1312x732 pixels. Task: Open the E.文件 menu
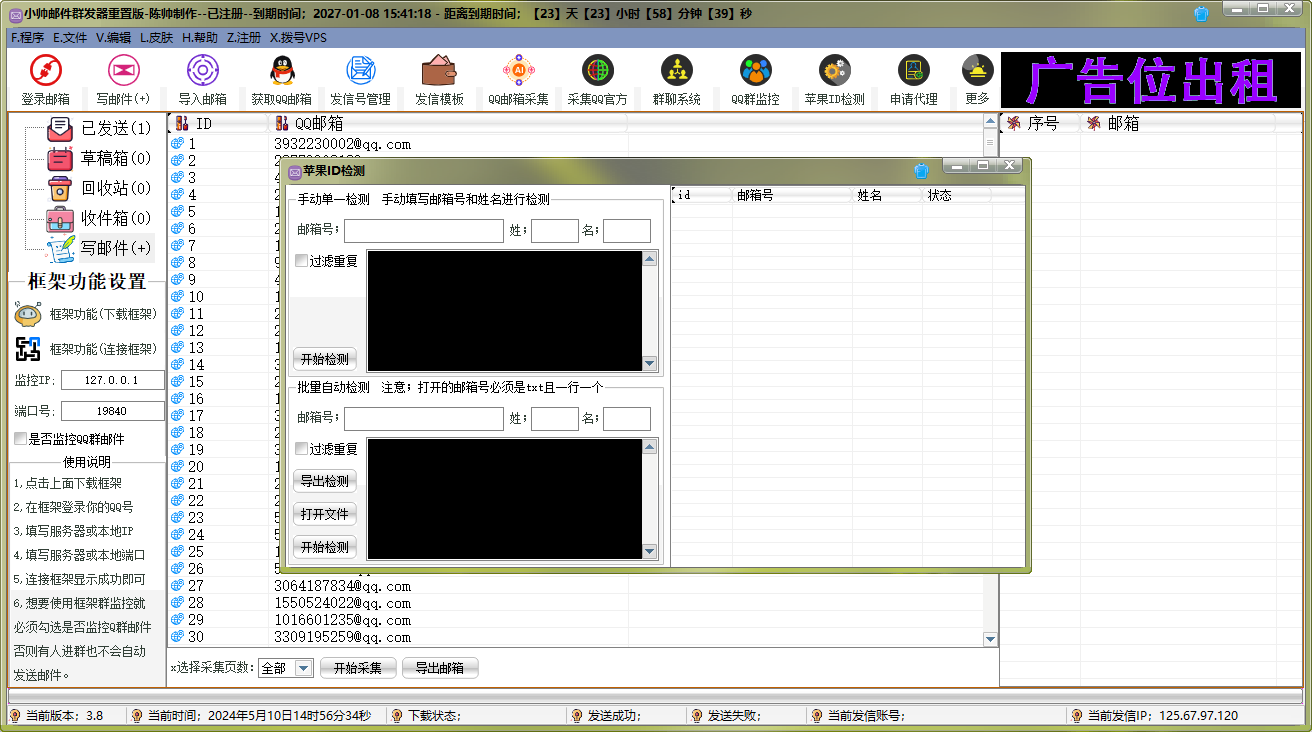[70, 38]
